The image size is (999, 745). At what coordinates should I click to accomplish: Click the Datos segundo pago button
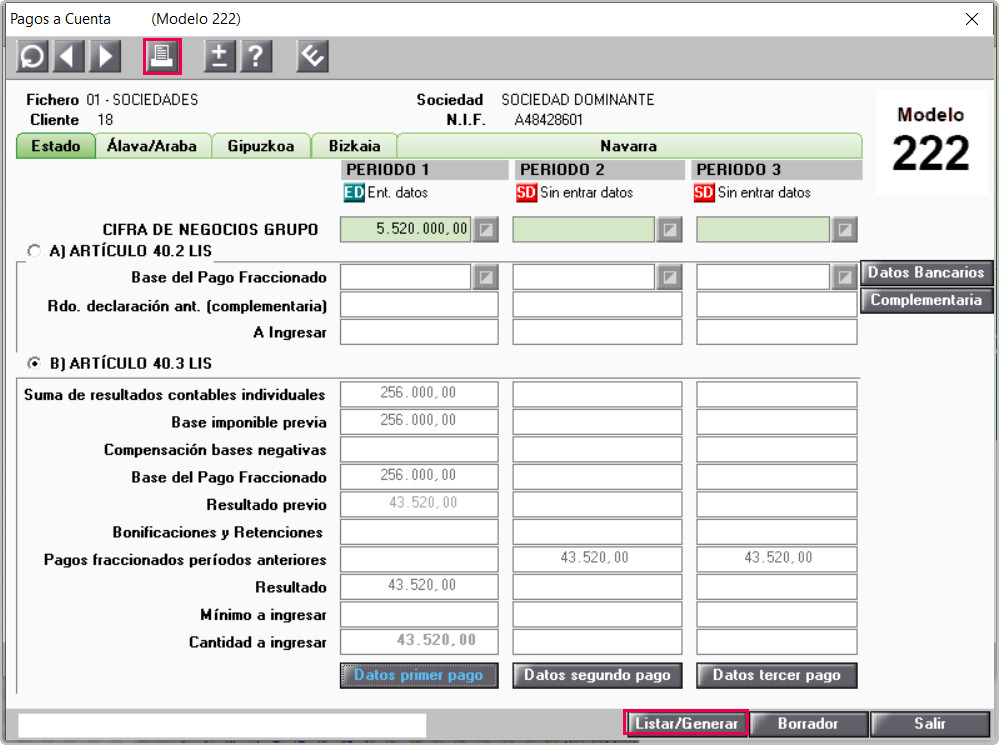coord(597,676)
